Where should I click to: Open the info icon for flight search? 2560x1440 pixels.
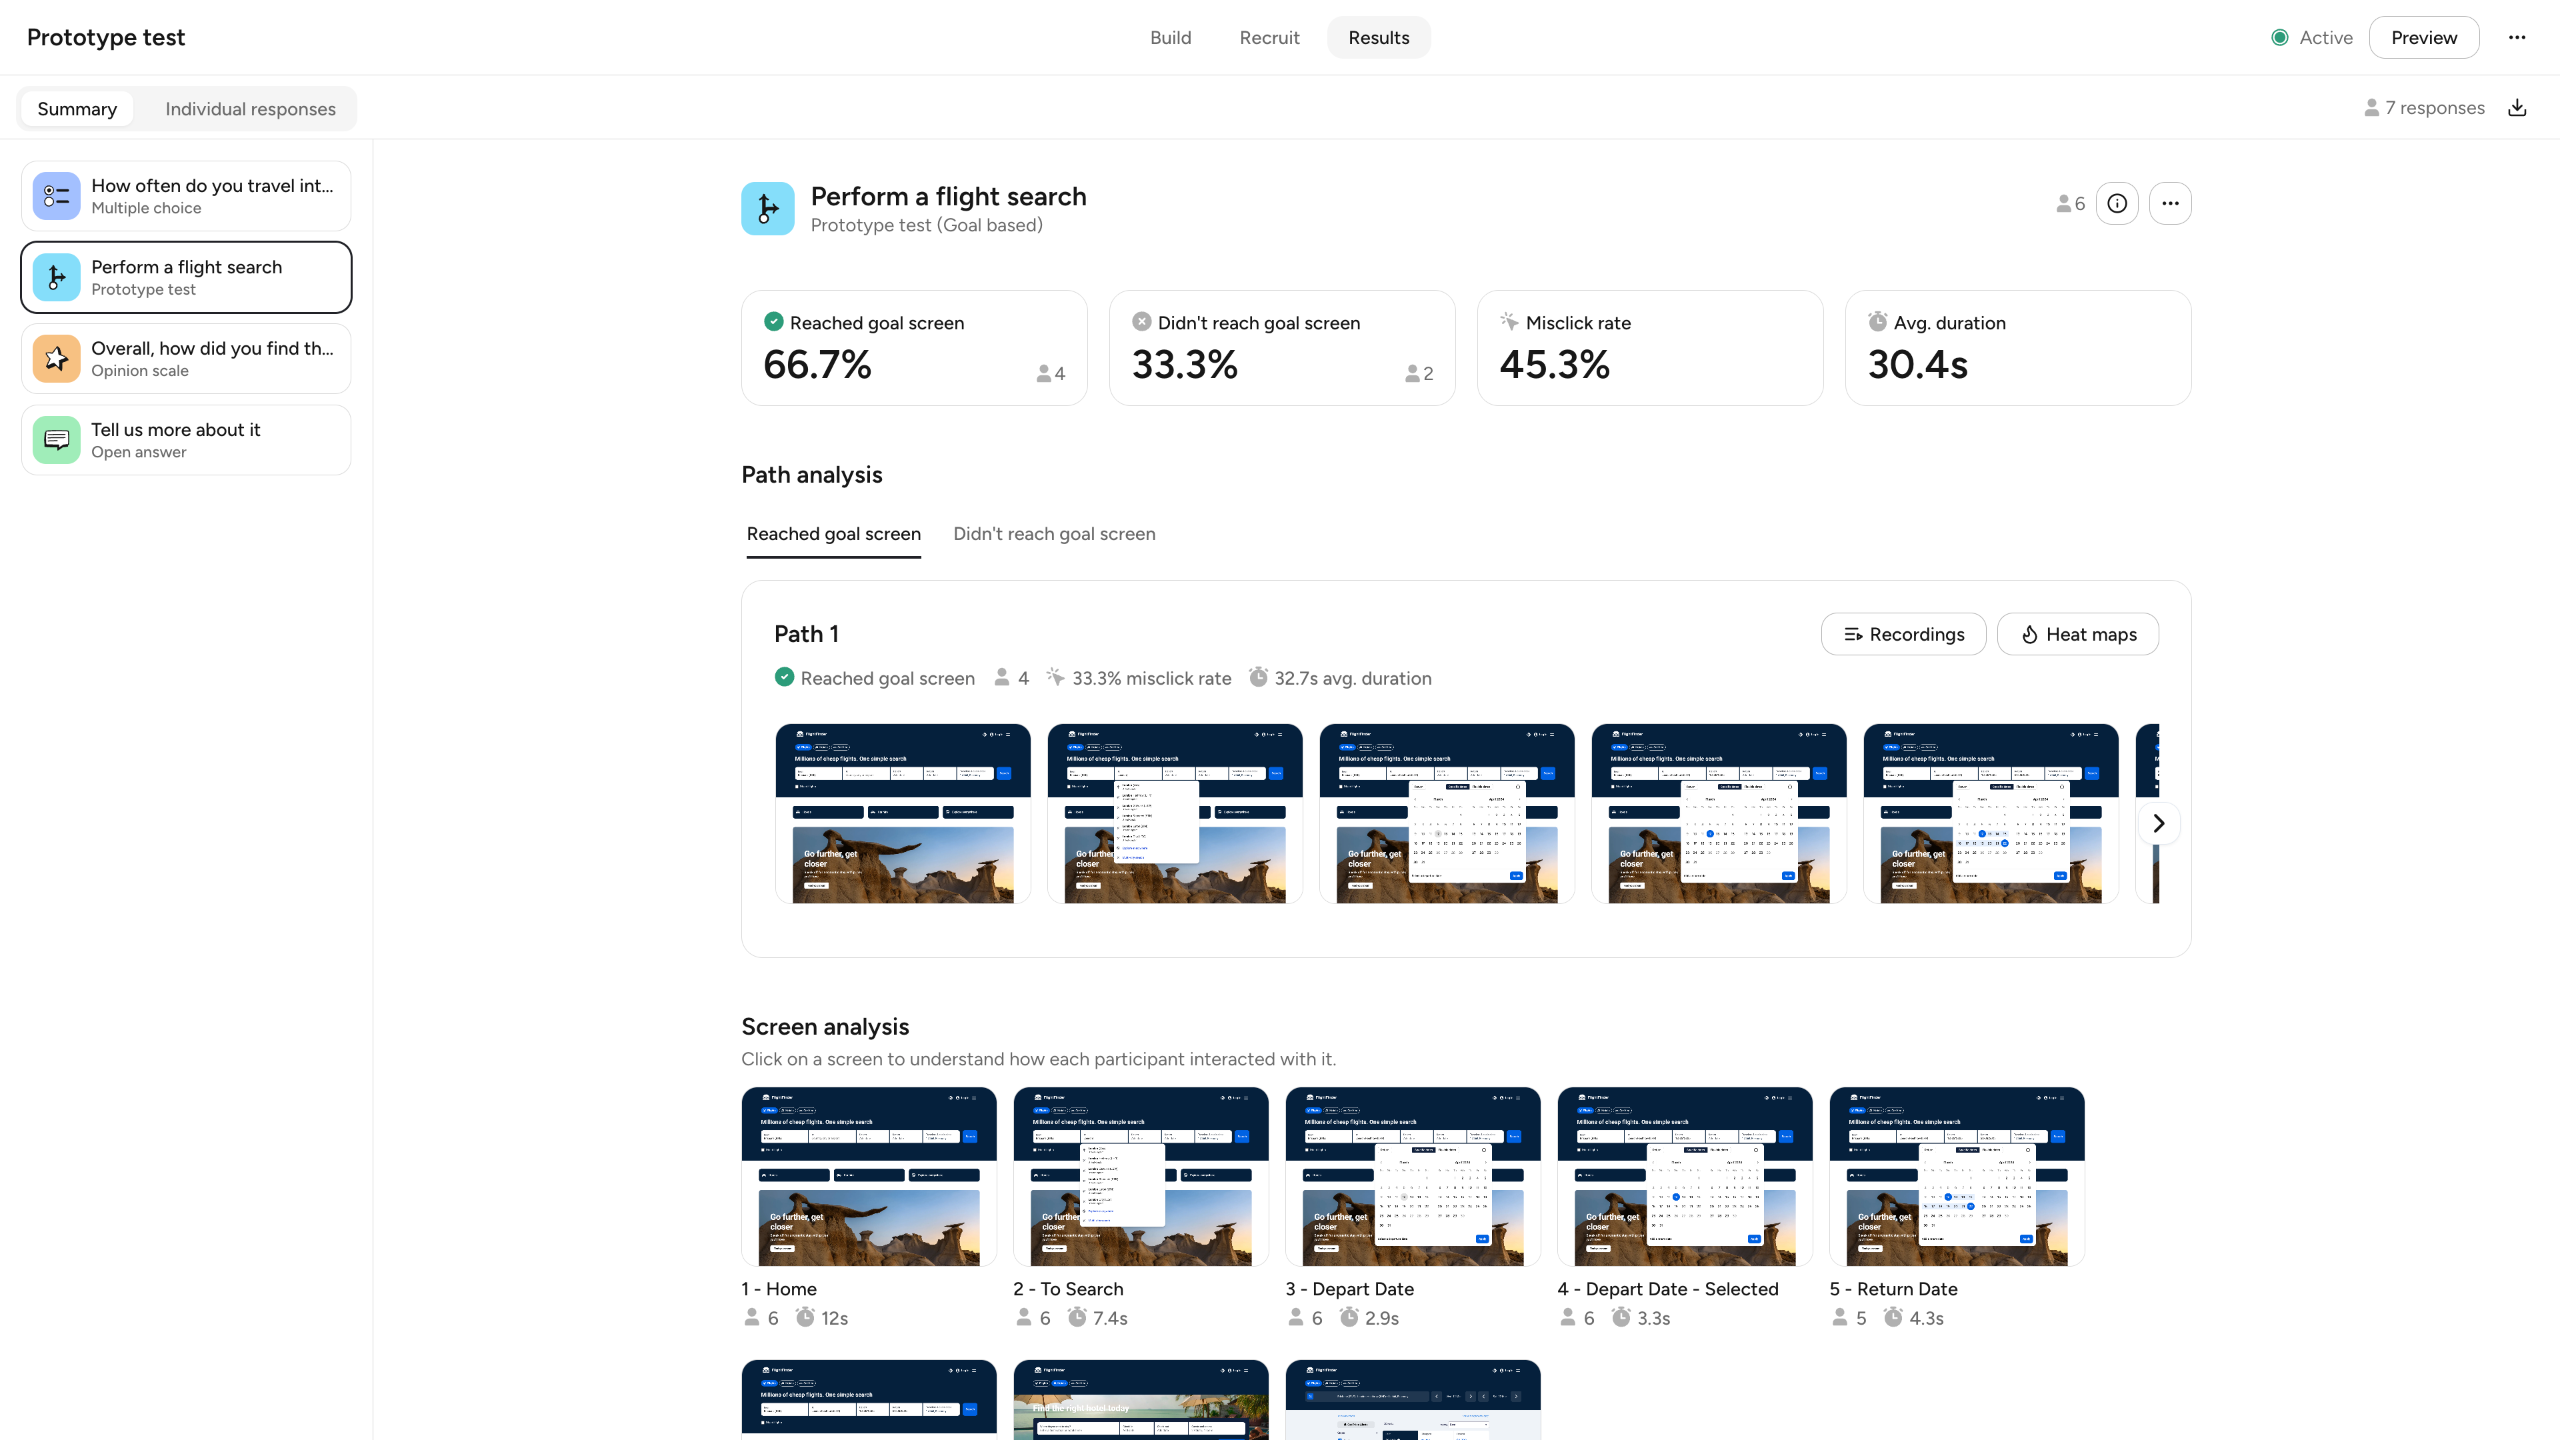coord(2117,204)
